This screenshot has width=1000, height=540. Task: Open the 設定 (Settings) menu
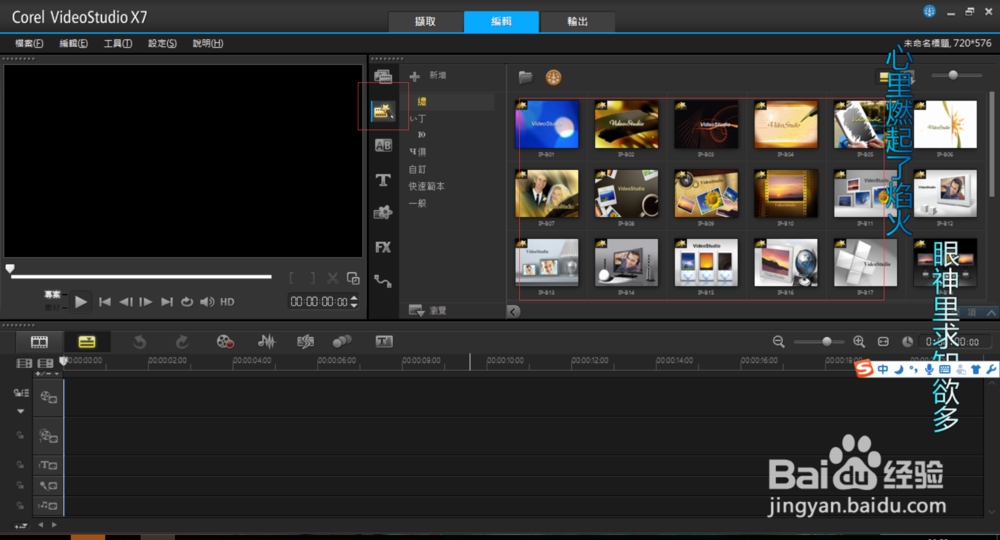pyautogui.click(x=162, y=43)
